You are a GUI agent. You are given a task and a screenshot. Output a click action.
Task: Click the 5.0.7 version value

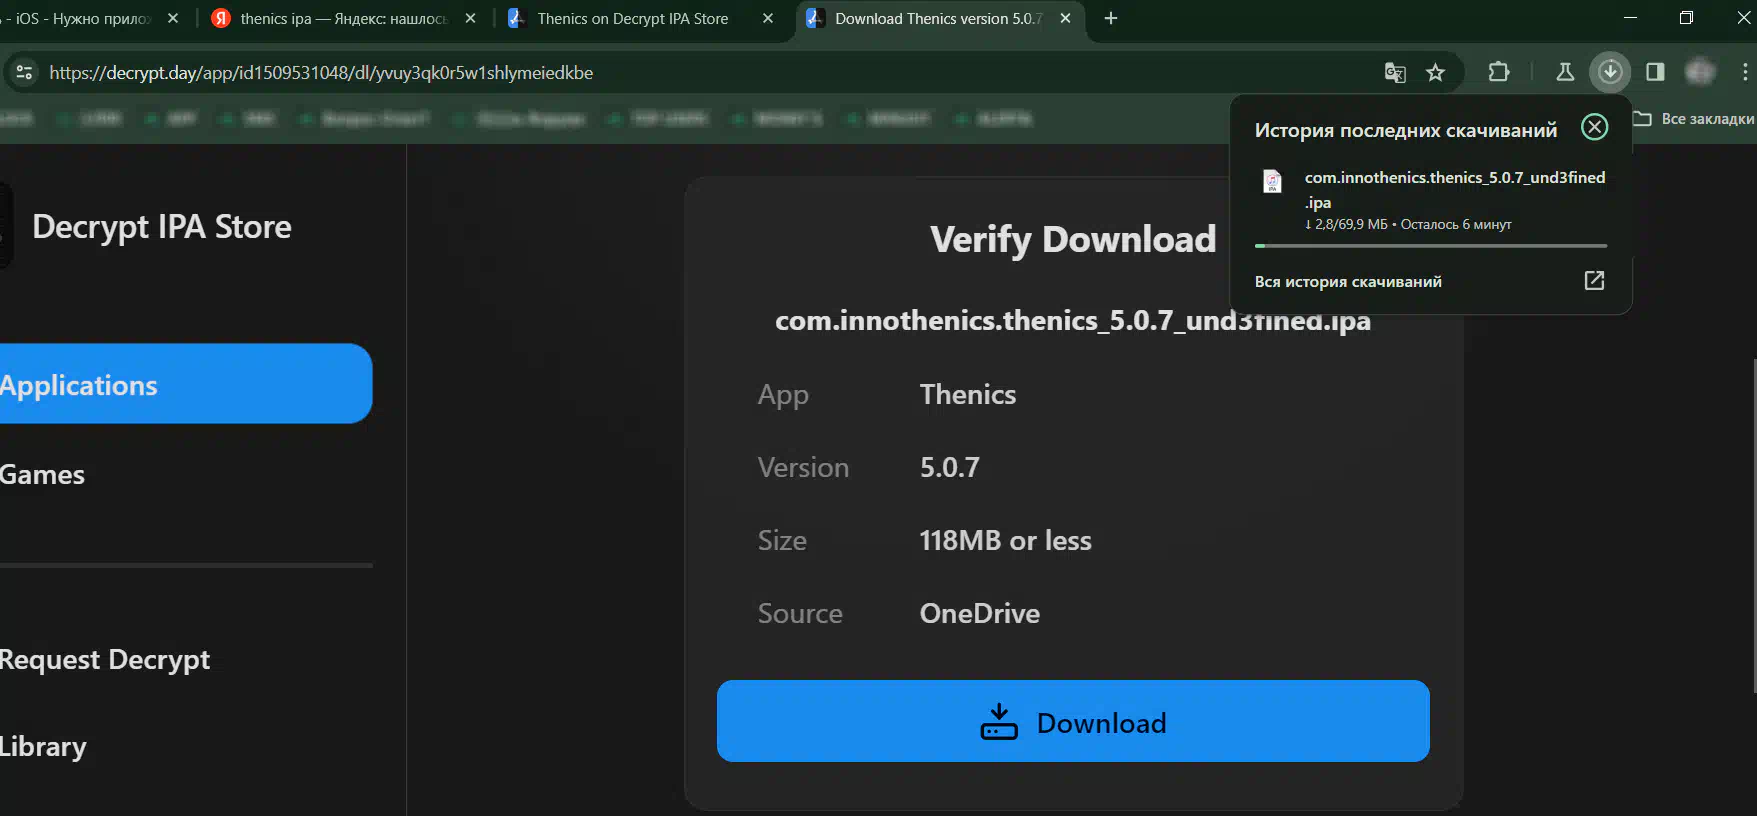(x=949, y=467)
